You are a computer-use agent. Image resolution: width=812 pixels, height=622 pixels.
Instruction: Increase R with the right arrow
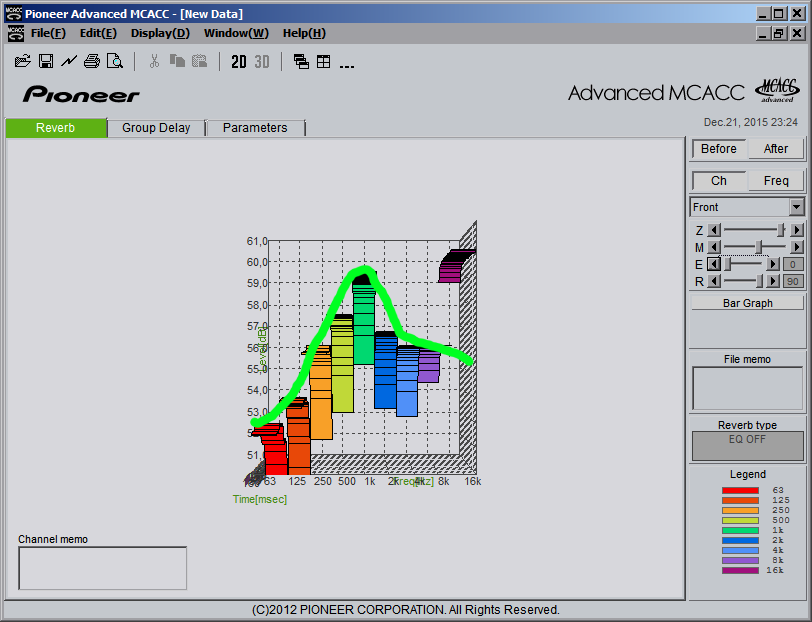point(773,281)
